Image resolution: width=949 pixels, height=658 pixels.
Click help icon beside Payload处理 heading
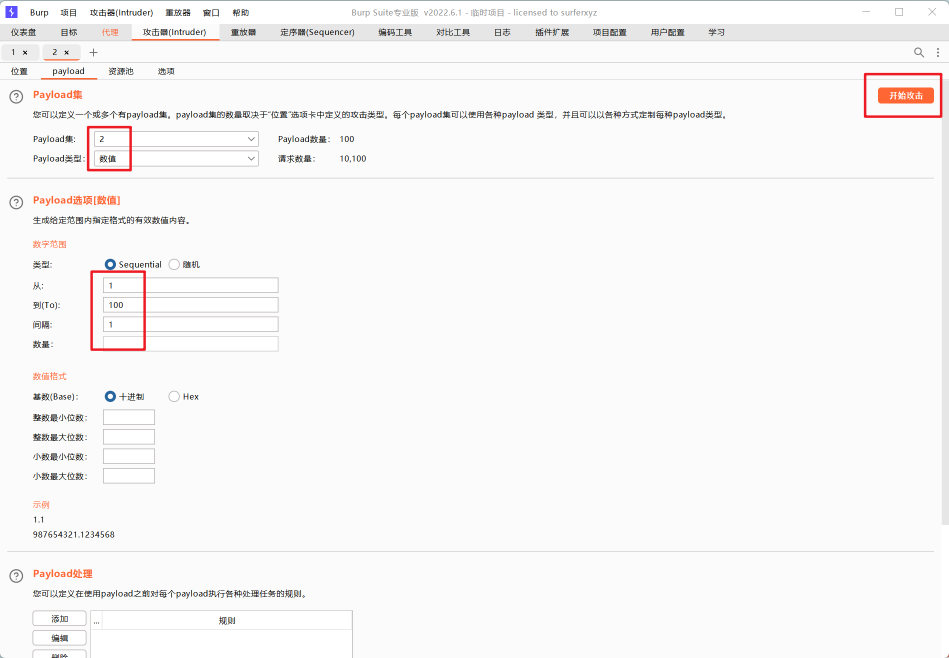click(16, 576)
